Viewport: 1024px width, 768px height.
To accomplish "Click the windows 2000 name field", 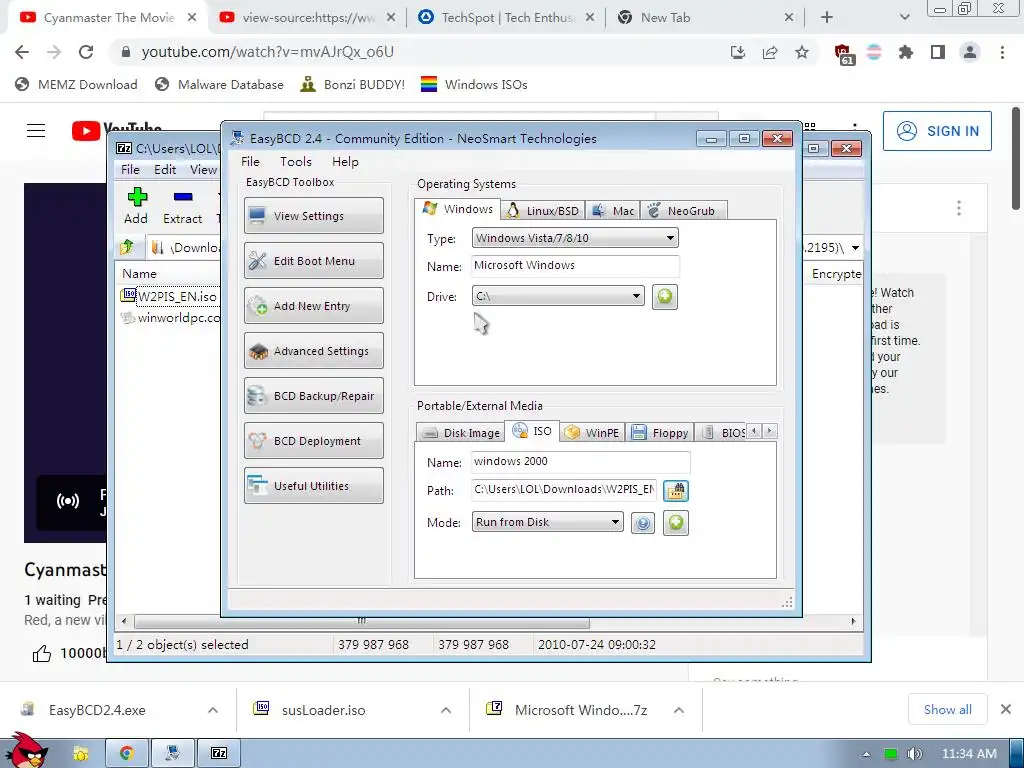I will tap(581, 462).
